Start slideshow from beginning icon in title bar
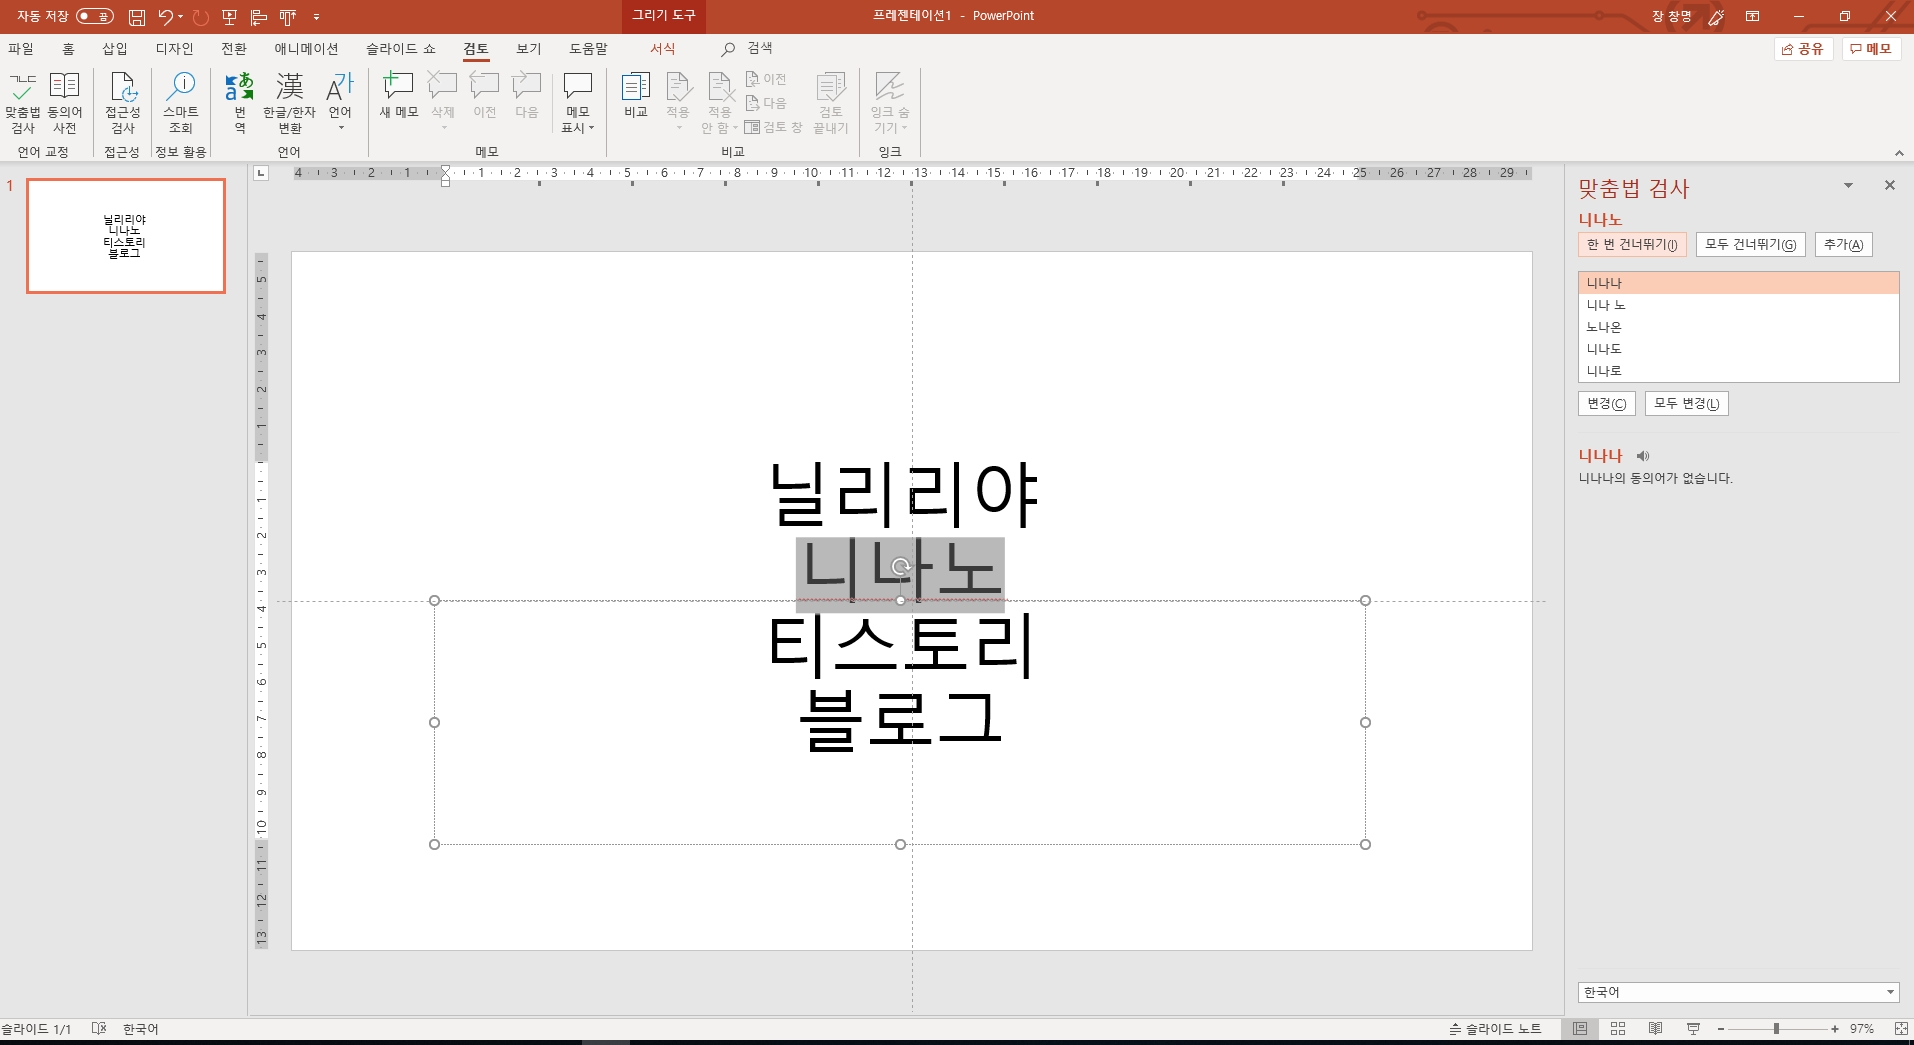This screenshot has width=1914, height=1045. (230, 16)
